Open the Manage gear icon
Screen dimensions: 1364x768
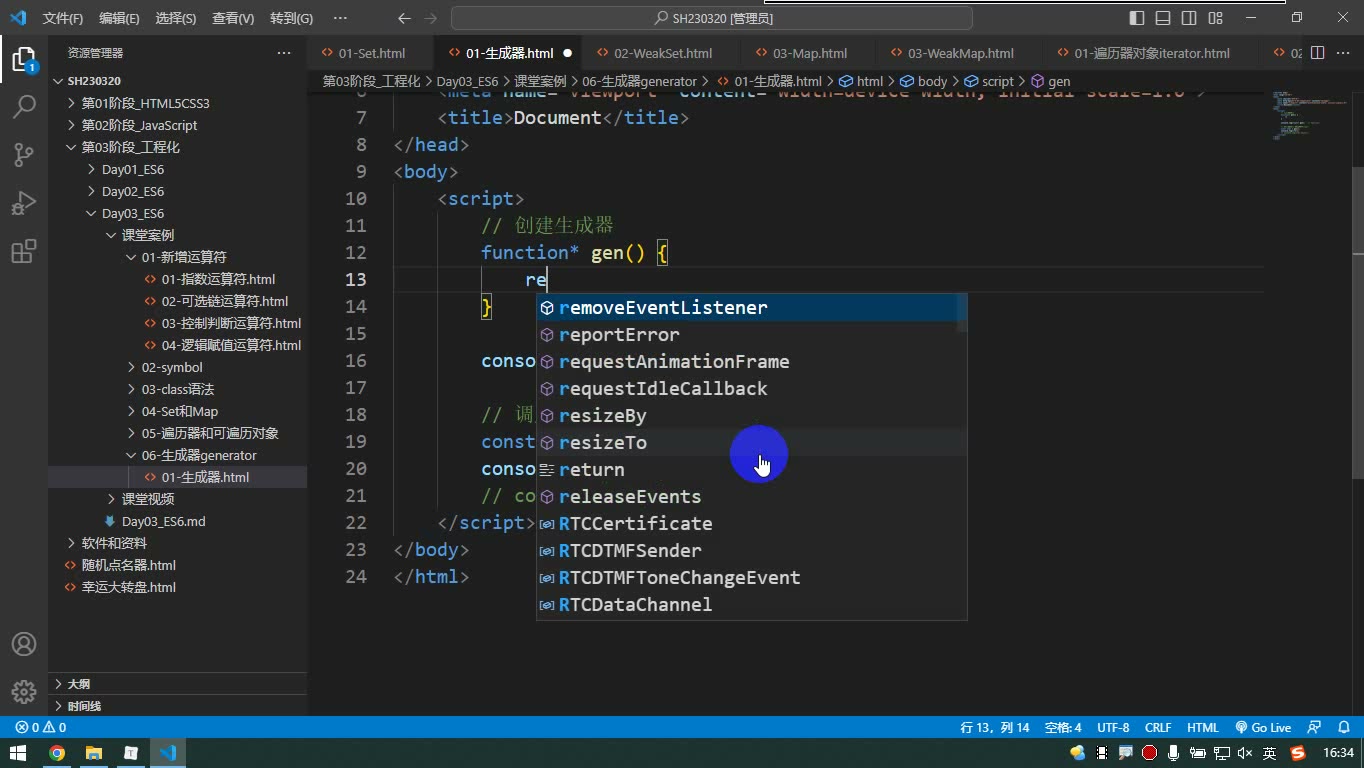pyautogui.click(x=23, y=691)
